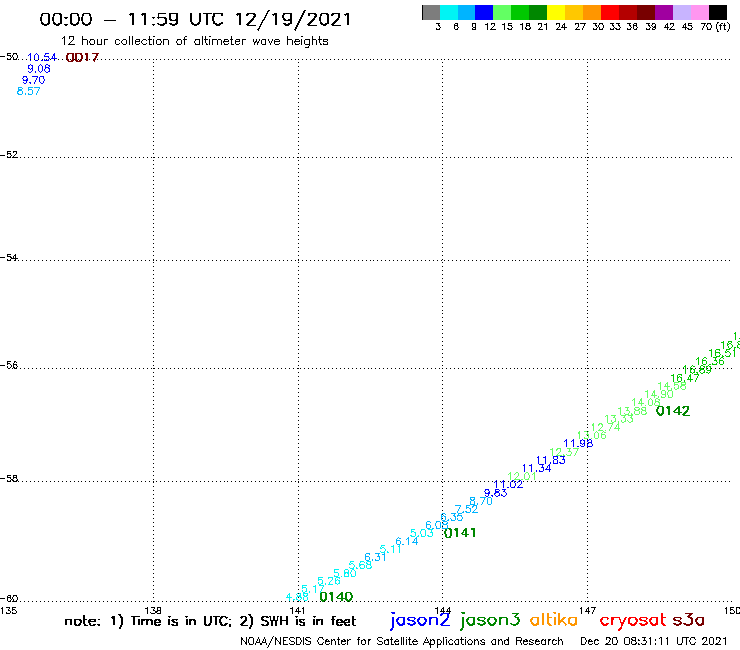
Task: Click the Dec 20 08:31:11 UTC timestamp
Action: point(654,641)
